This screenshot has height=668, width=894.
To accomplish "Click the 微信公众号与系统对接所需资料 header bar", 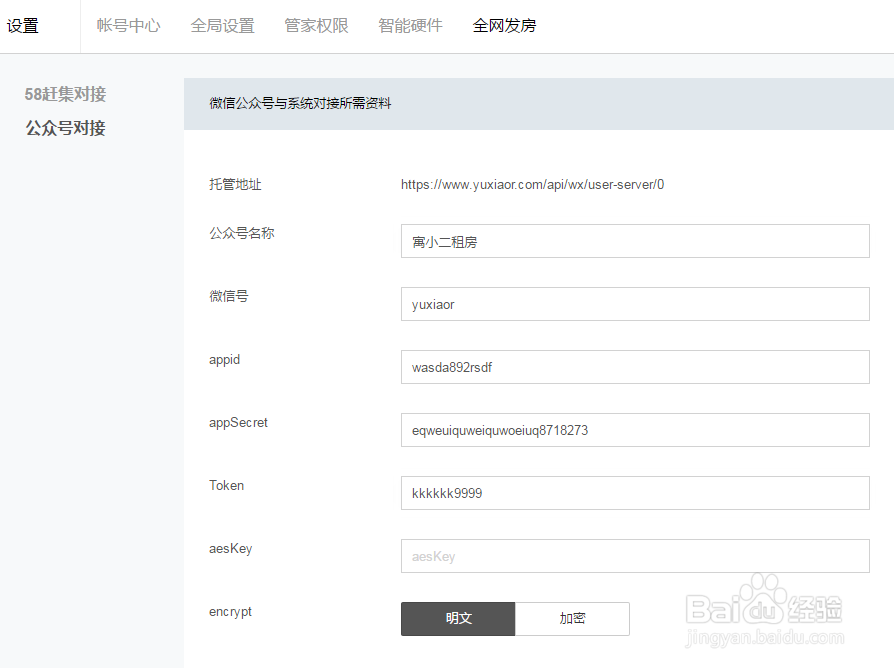I will (538, 103).
